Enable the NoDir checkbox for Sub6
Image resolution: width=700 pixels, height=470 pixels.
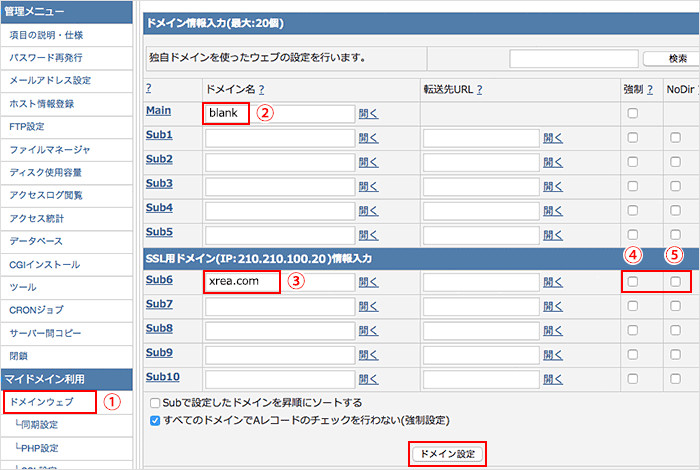tap(675, 282)
